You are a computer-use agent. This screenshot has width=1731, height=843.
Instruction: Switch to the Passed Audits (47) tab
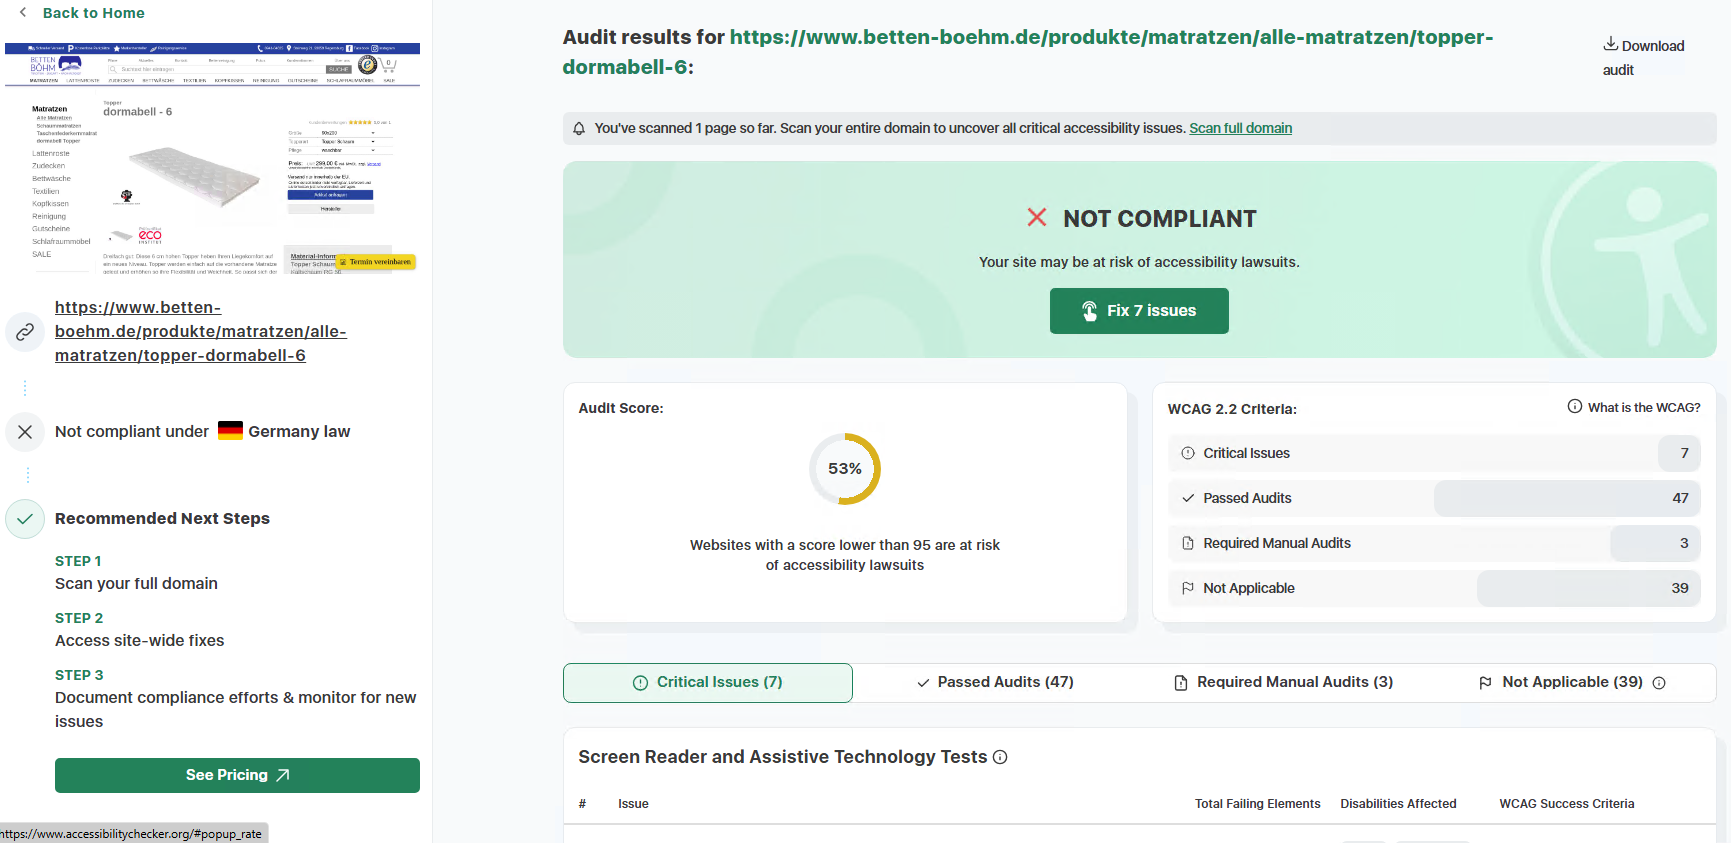tap(995, 683)
